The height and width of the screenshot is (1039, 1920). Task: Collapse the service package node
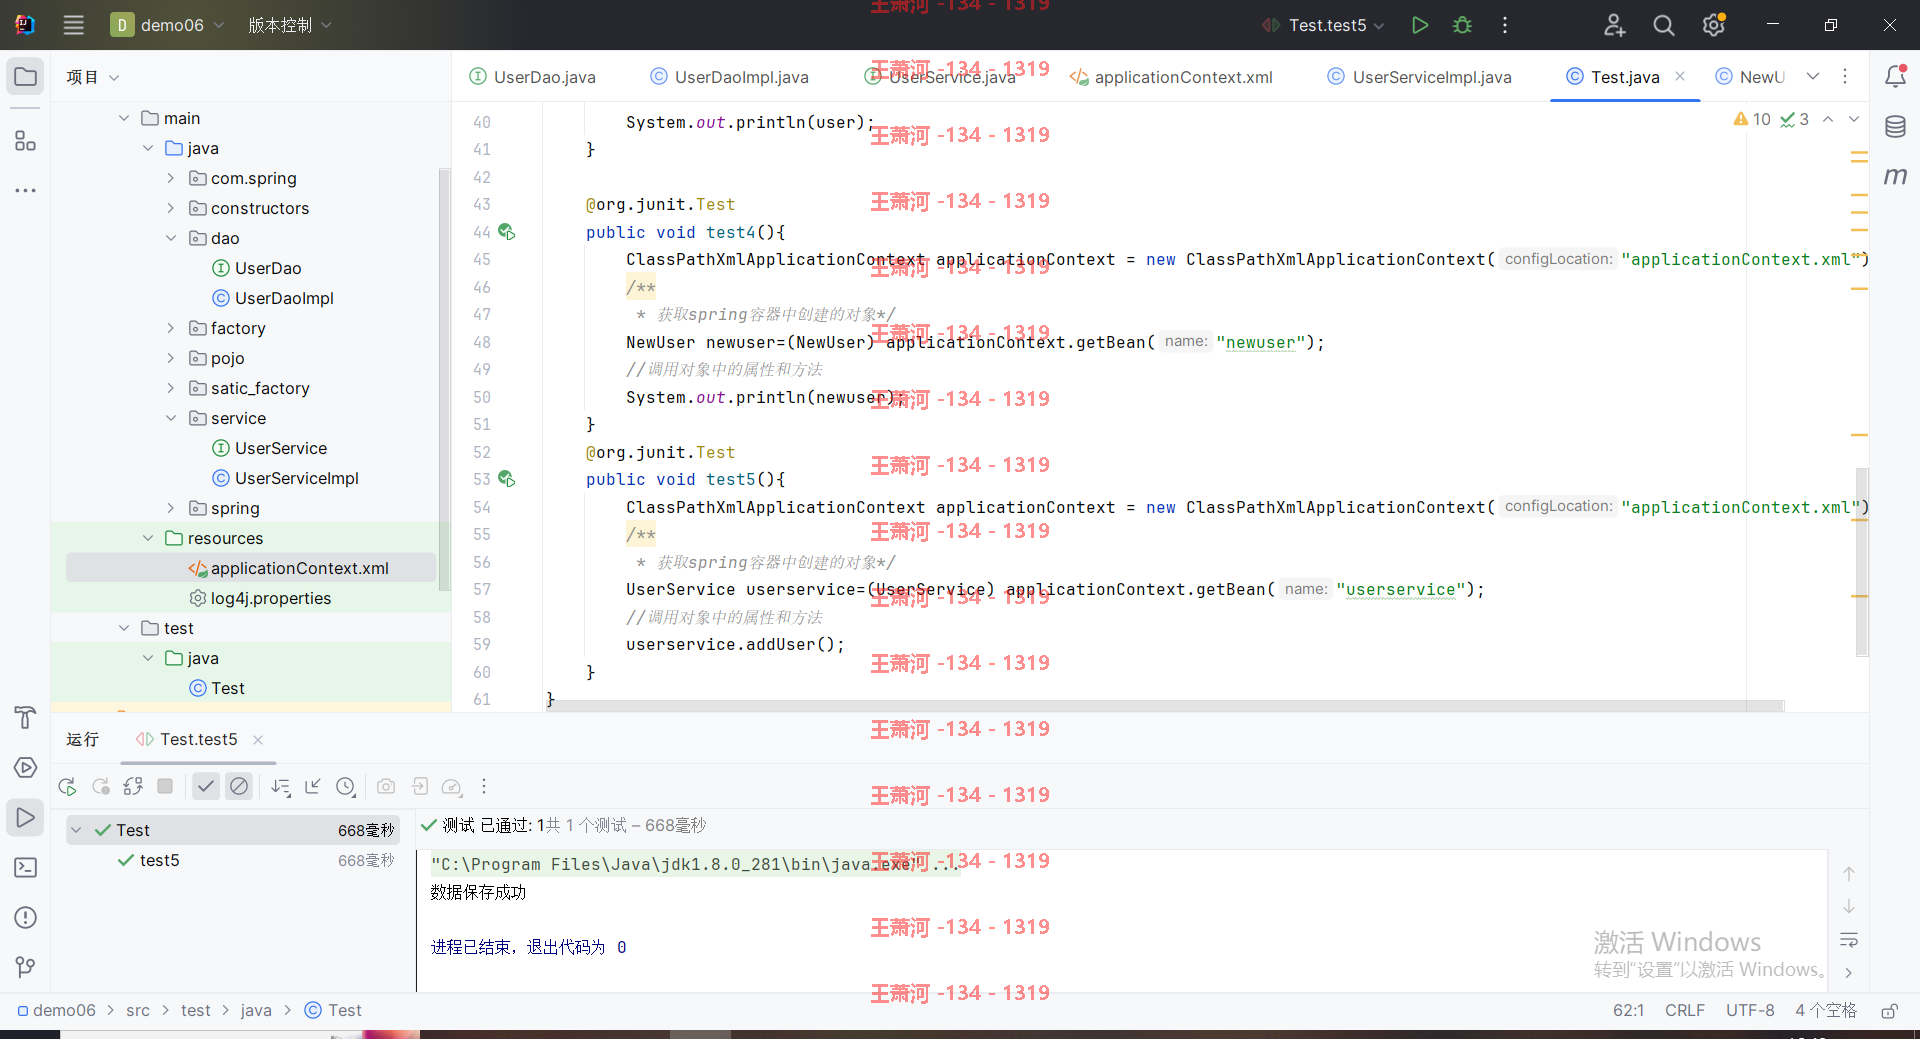[x=171, y=418]
